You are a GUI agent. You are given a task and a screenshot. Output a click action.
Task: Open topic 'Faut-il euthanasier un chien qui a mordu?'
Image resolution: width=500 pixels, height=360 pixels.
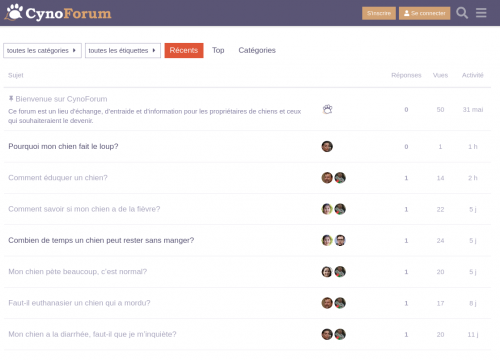[79, 303]
